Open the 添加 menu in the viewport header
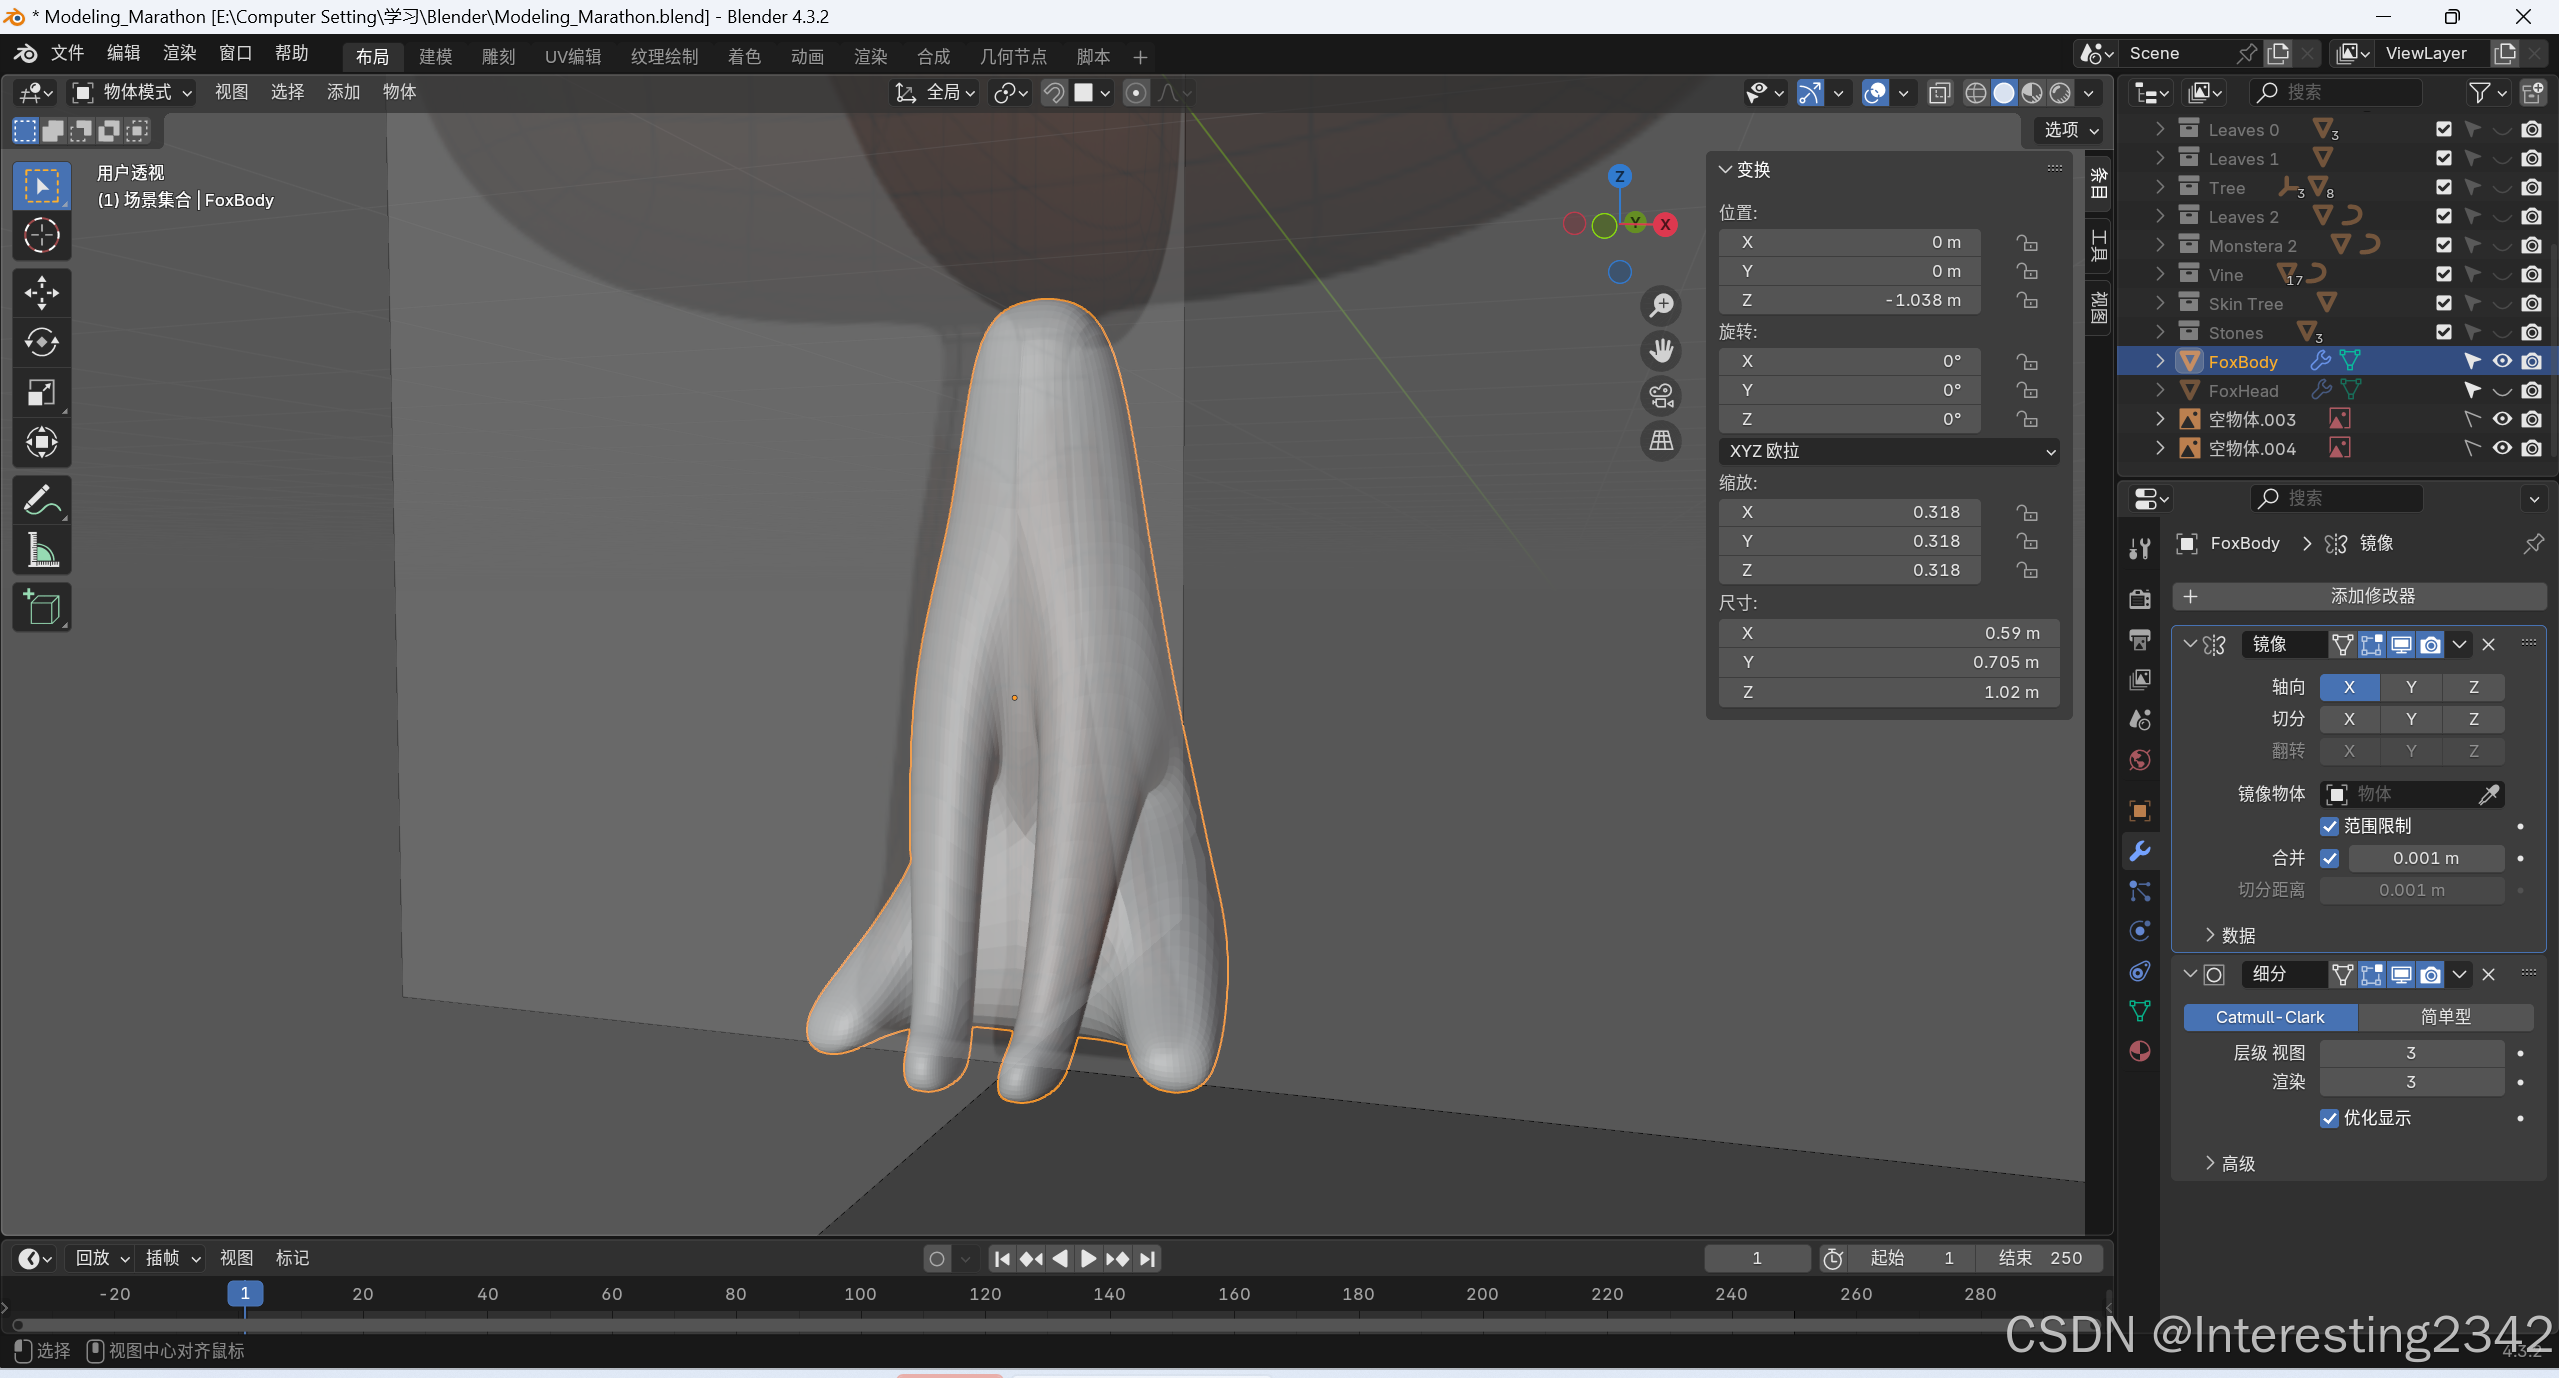 coord(343,92)
